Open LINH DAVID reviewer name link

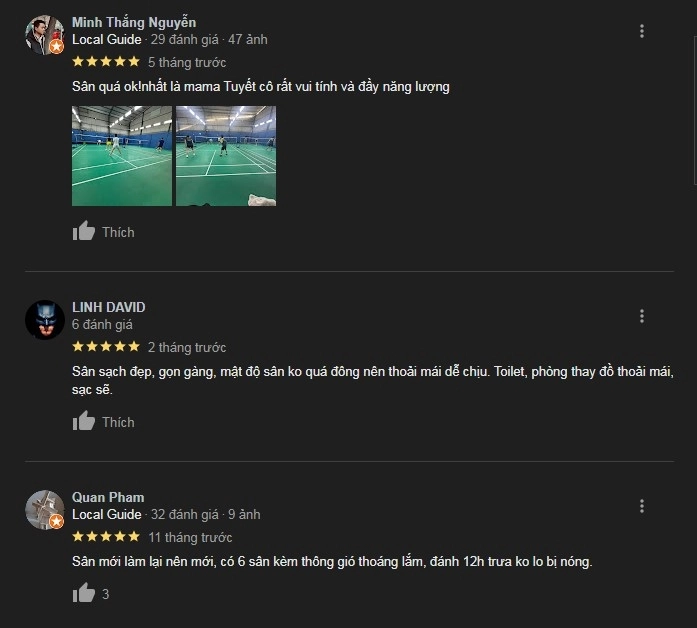tap(108, 307)
